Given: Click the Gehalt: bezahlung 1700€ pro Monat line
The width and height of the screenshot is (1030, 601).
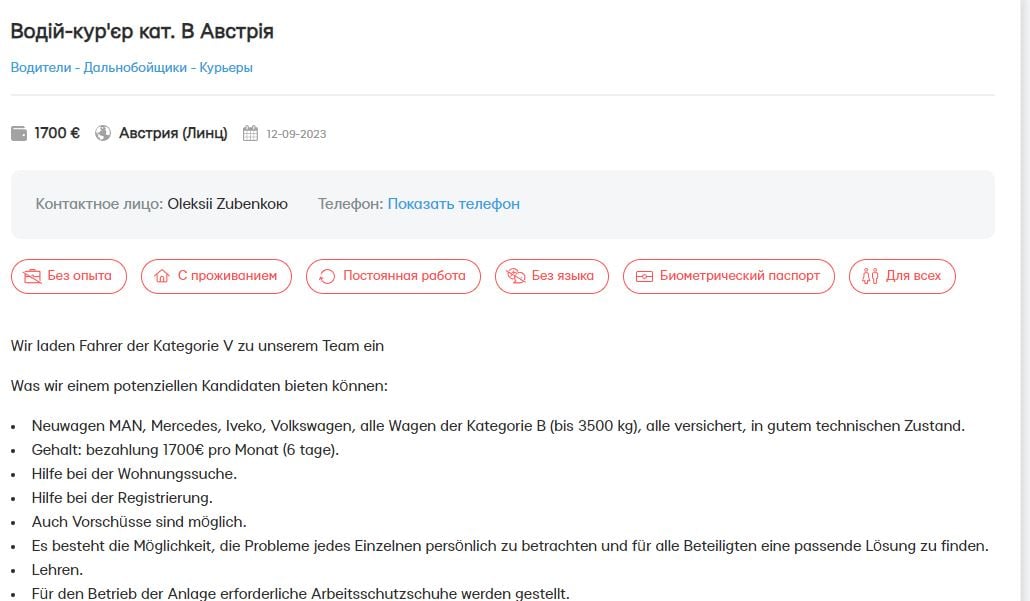Looking at the screenshot, I should coord(185,450).
